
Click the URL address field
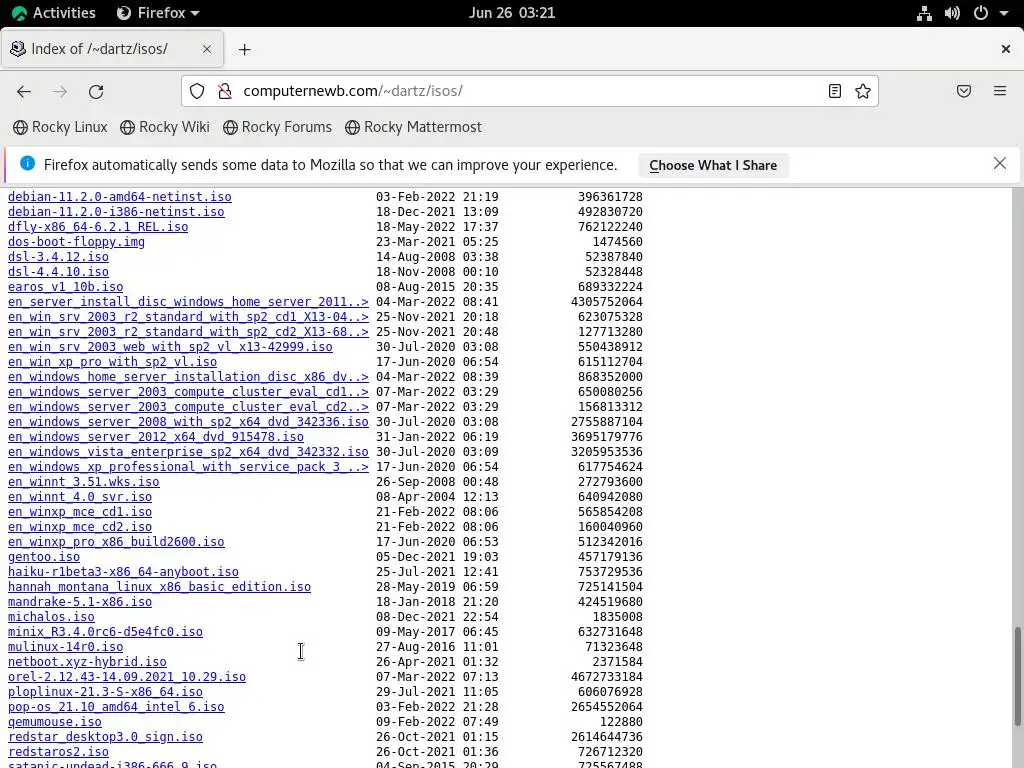click(529, 91)
